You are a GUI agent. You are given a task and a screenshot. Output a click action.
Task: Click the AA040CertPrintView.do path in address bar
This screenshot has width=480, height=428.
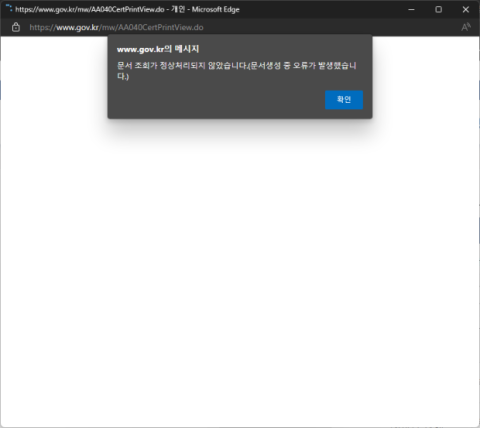coord(161,27)
